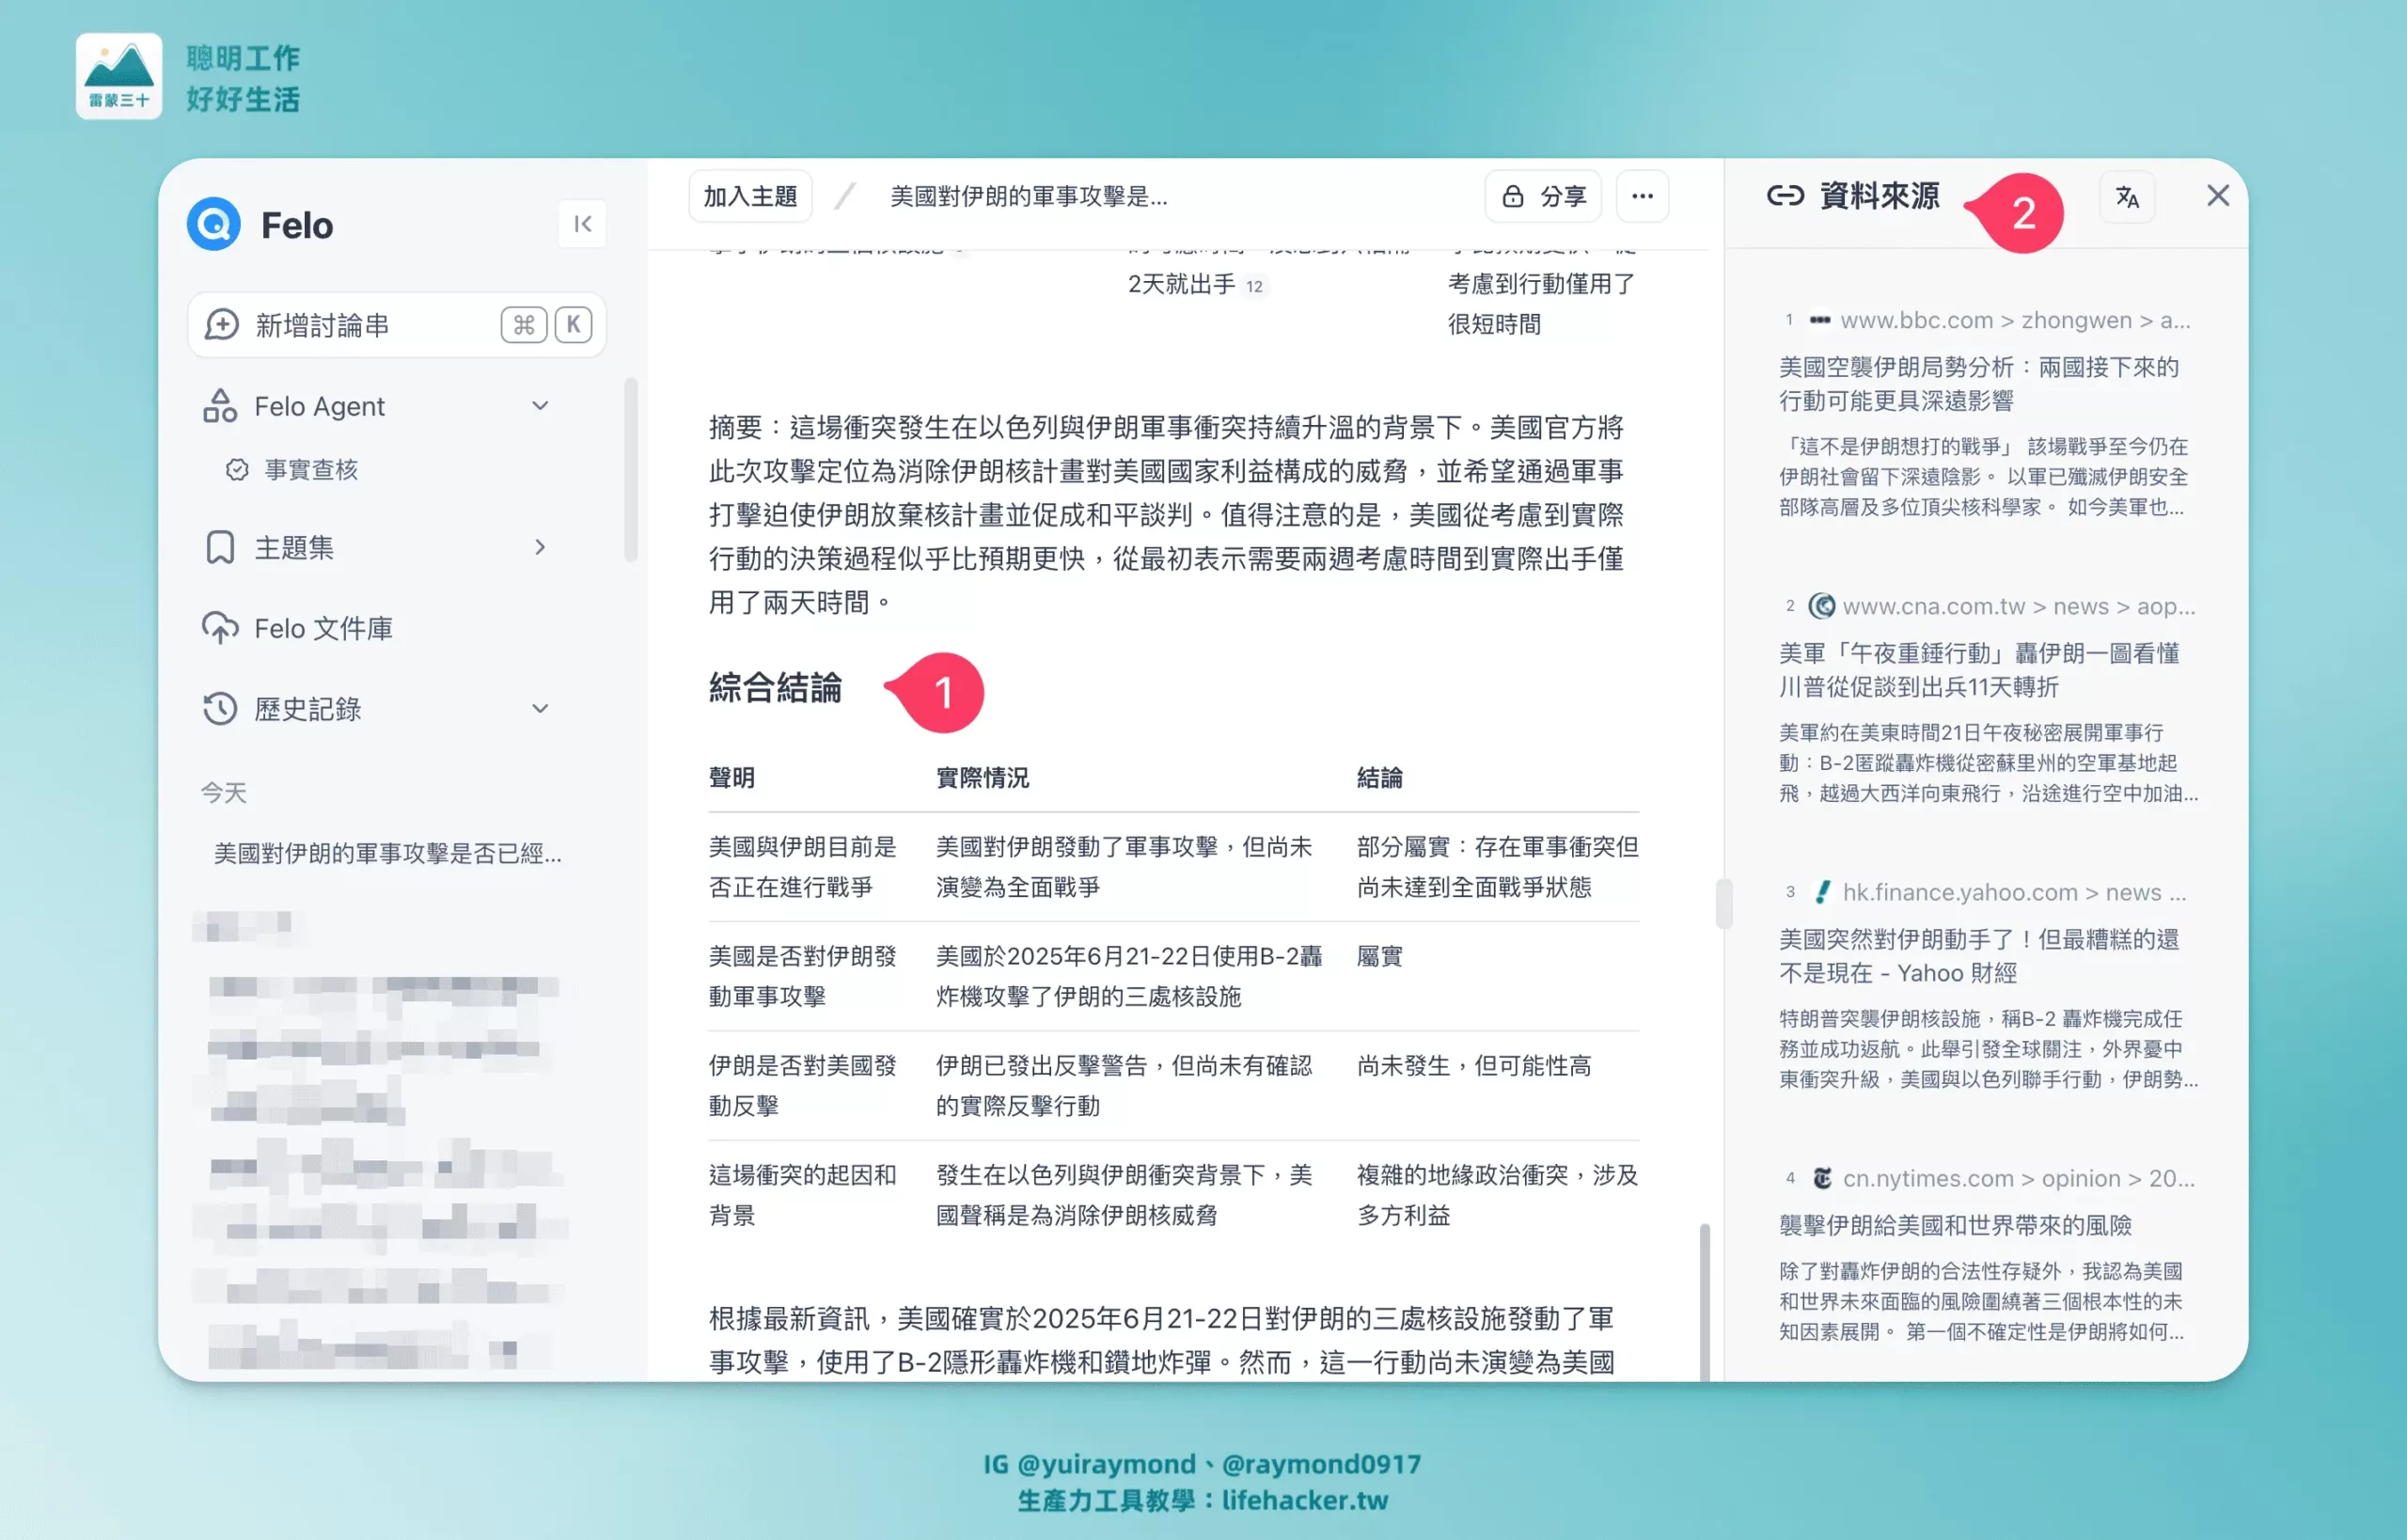Click the Felo 文件庫 upload cloud icon
Screen dimensions: 2407x1540
point(220,629)
